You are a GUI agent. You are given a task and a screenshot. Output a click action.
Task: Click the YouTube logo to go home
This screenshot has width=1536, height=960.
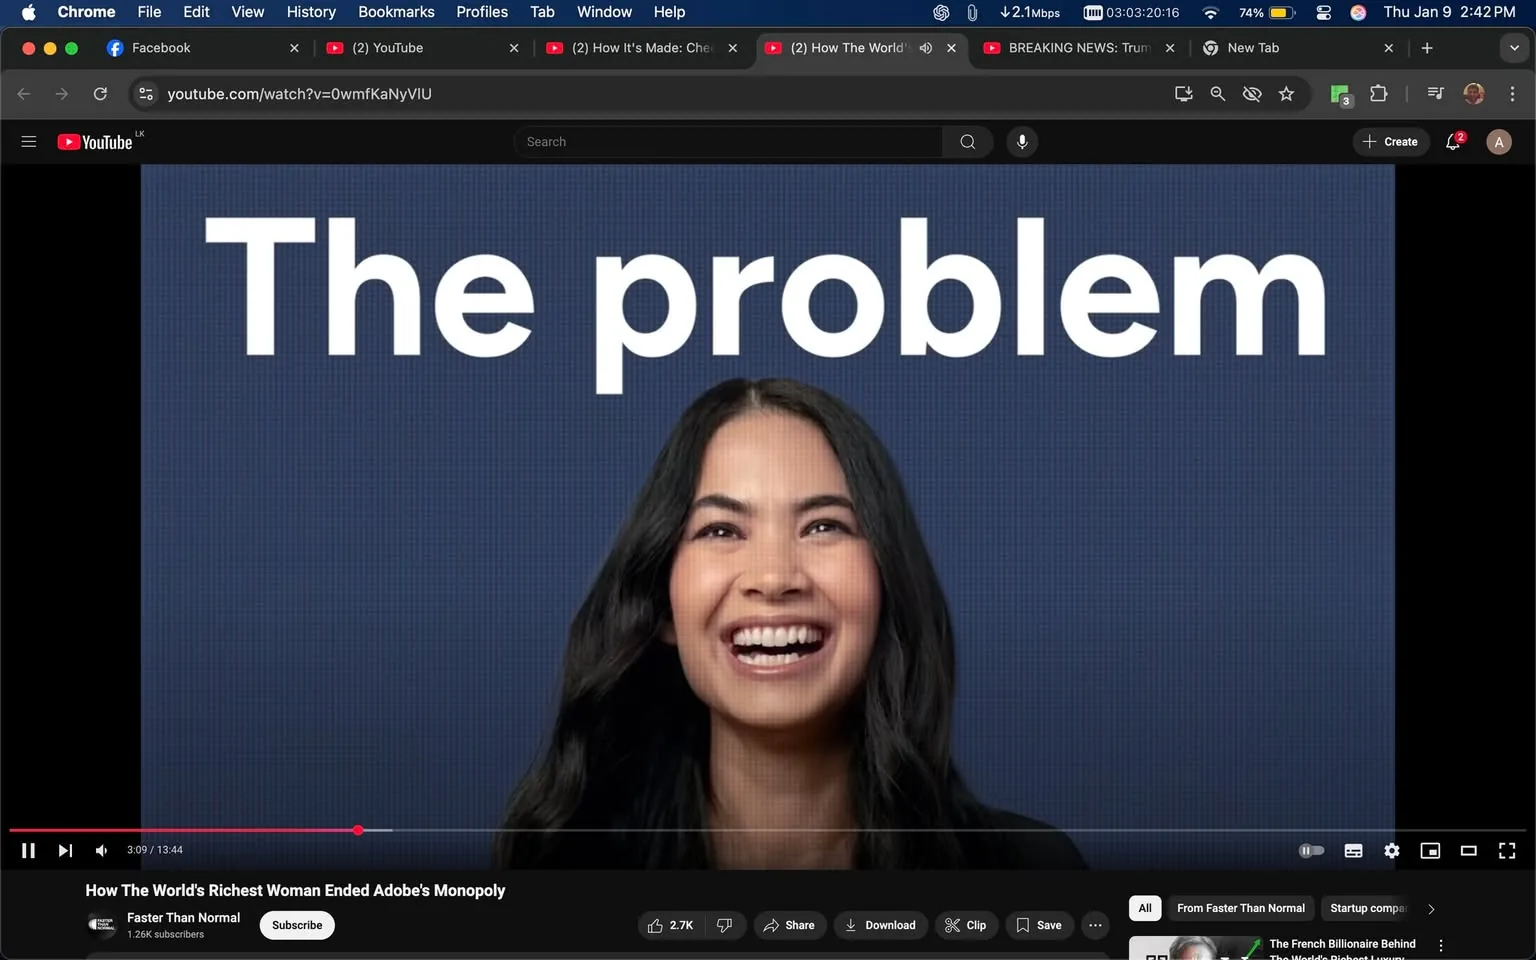95,141
